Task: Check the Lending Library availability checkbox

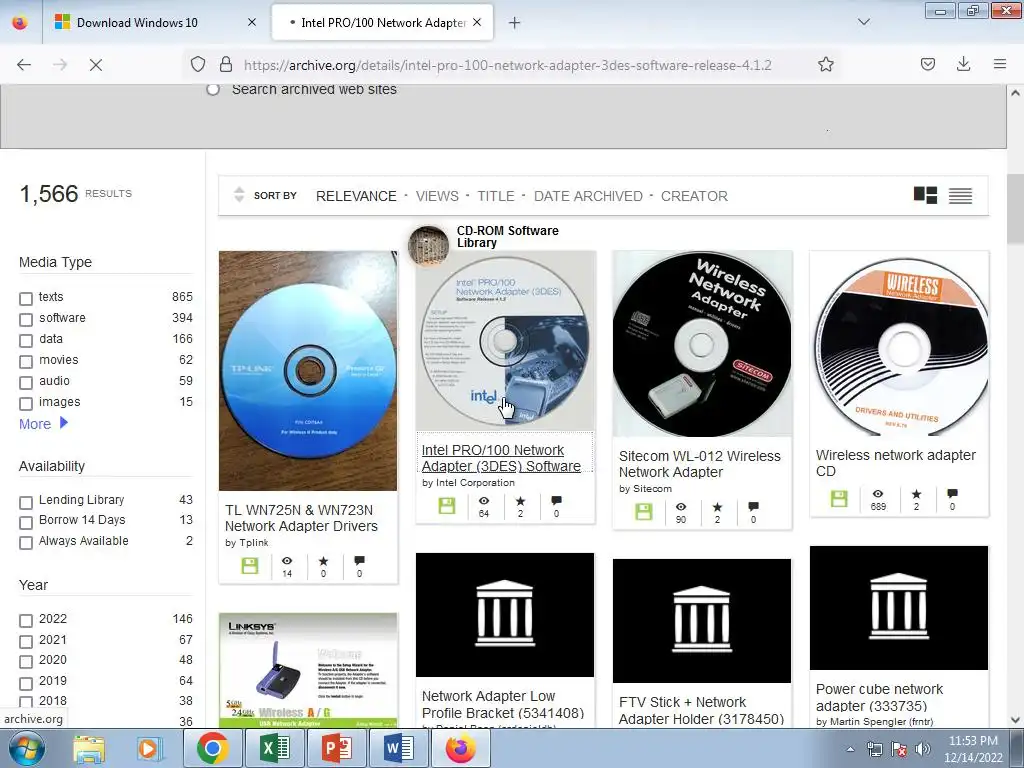Action: [x=26, y=502]
